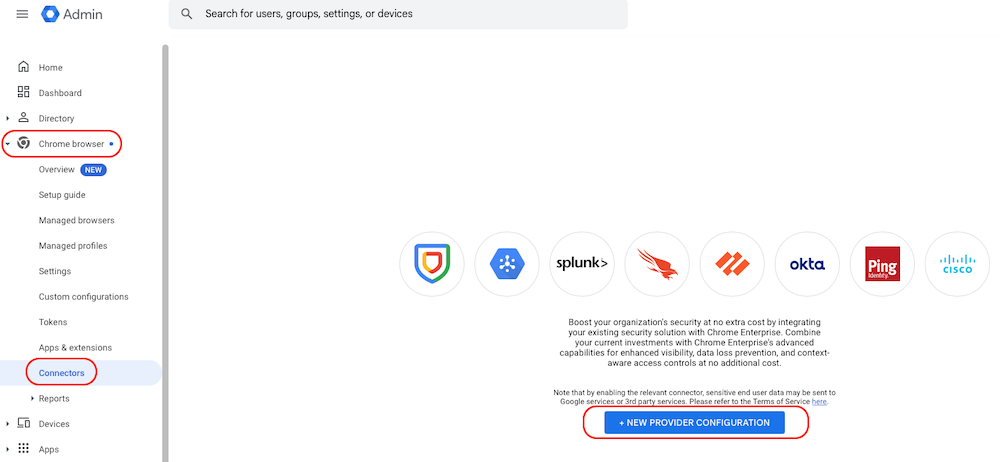This screenshot has width=1000, height=462.
Task: Click New Provider Configuration button
Action: pos(695,423)
